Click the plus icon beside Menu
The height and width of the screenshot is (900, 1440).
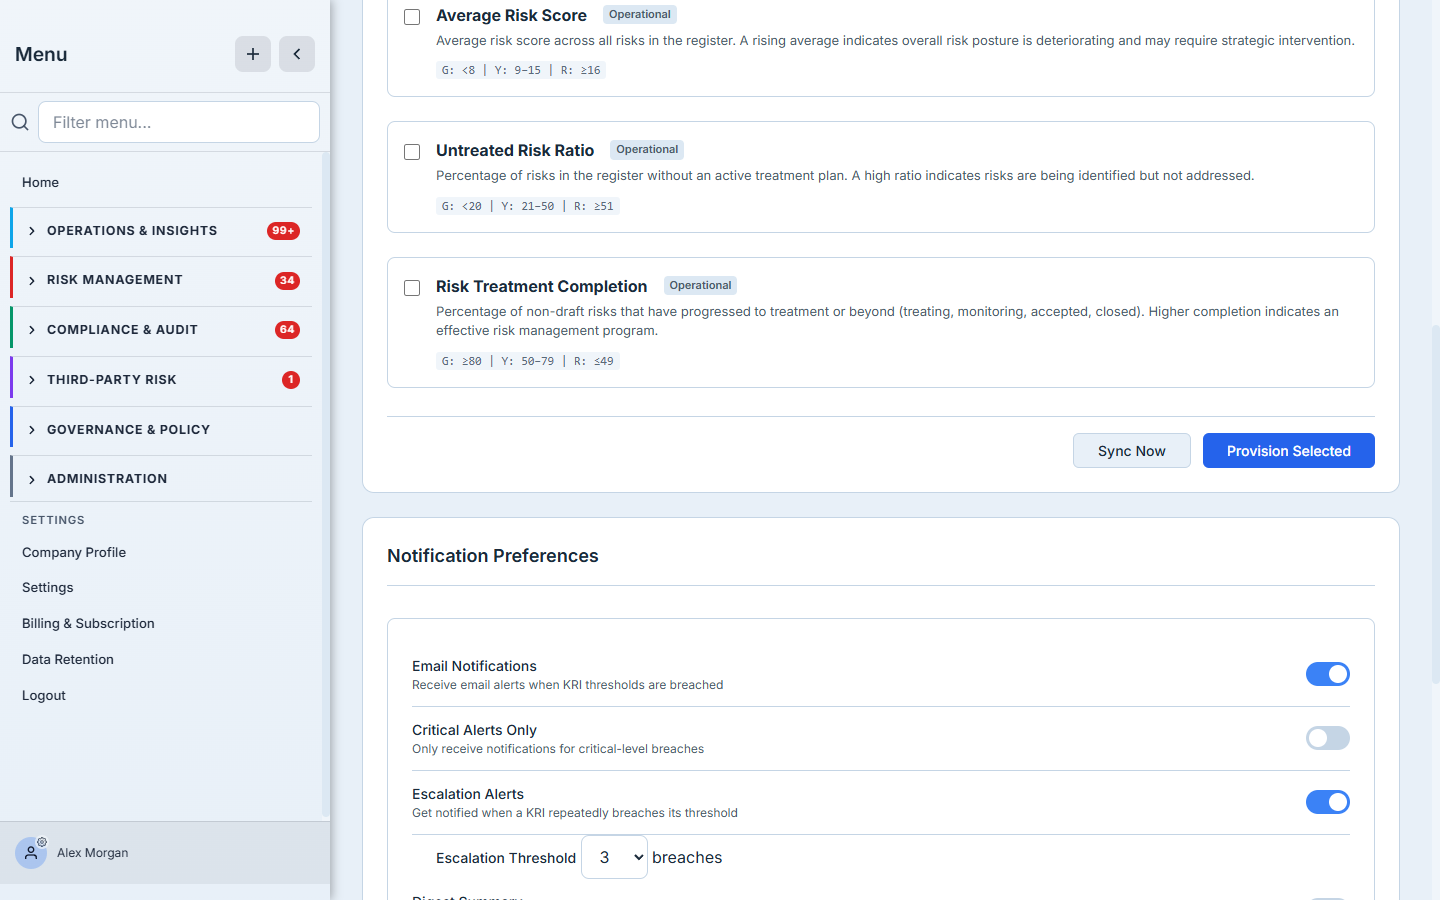tap(253, 54)
